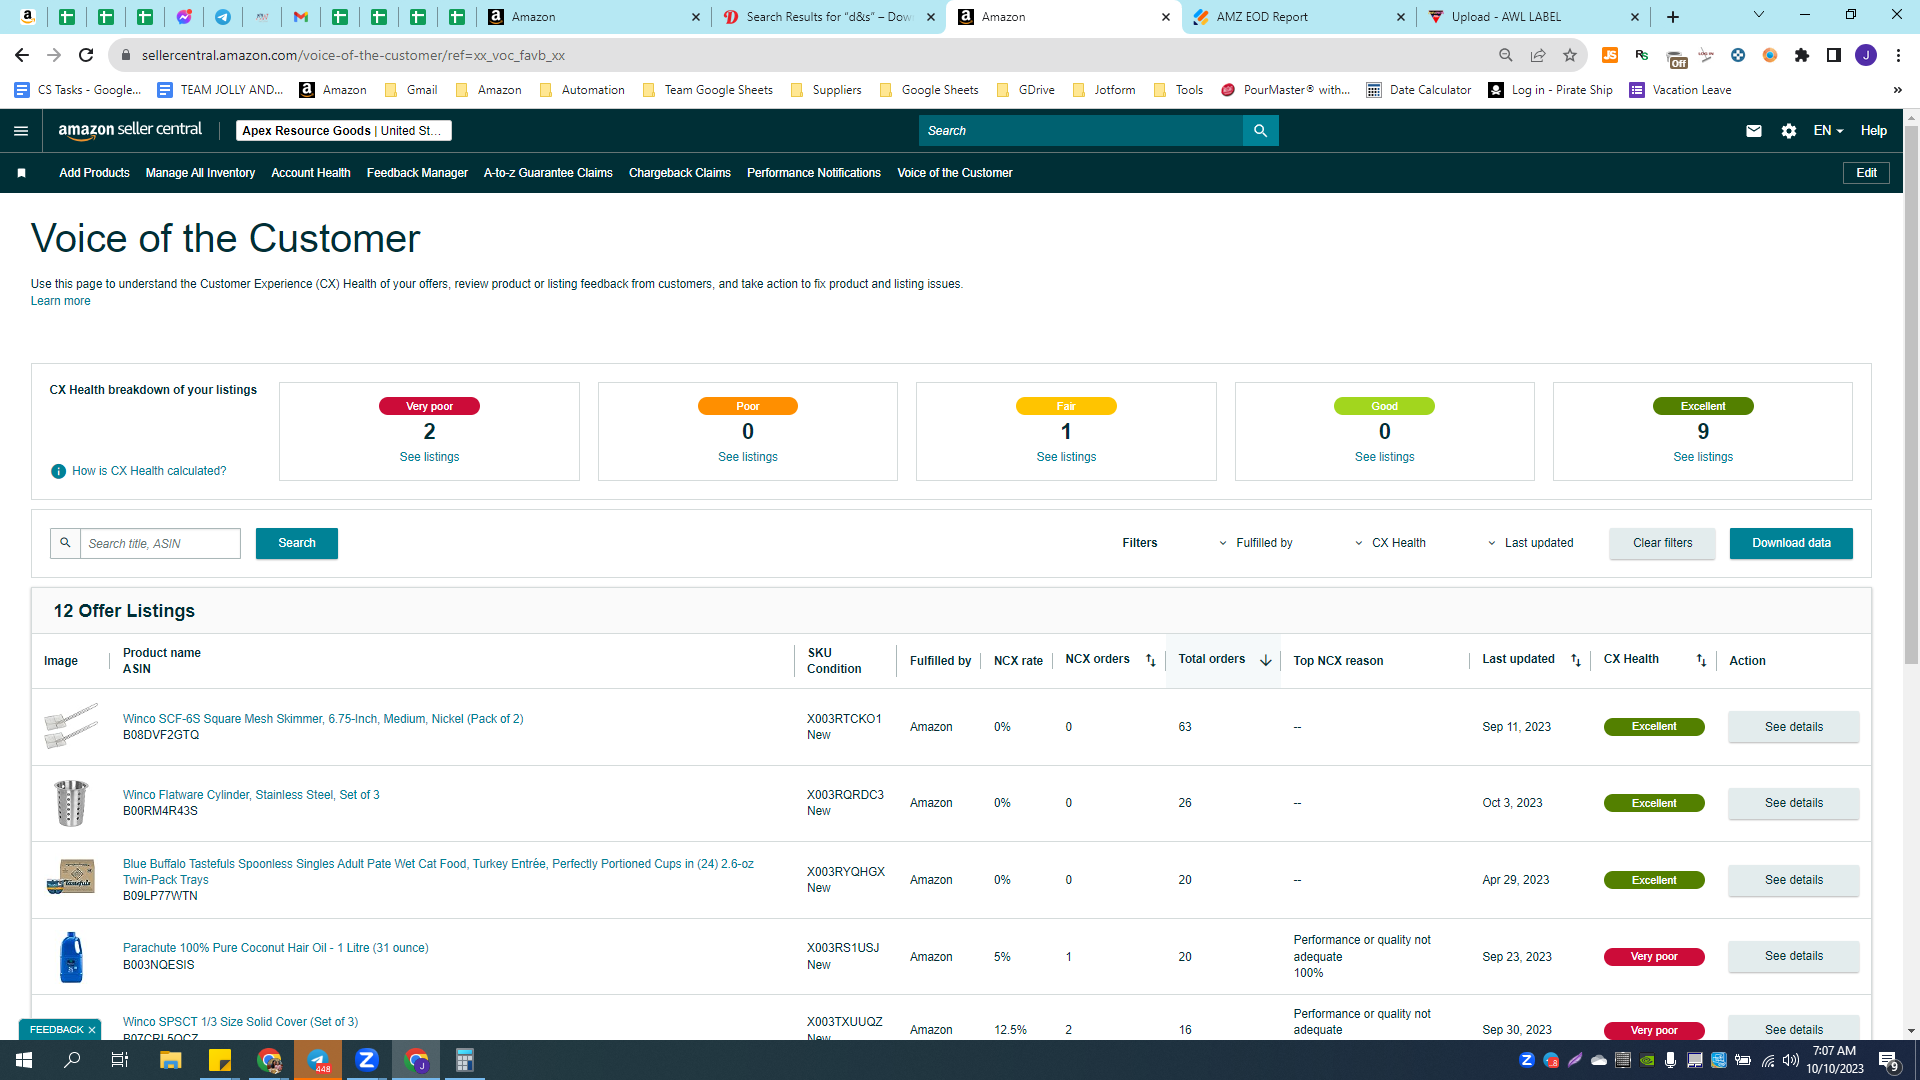Open Help in Seller Central header

1873,131
